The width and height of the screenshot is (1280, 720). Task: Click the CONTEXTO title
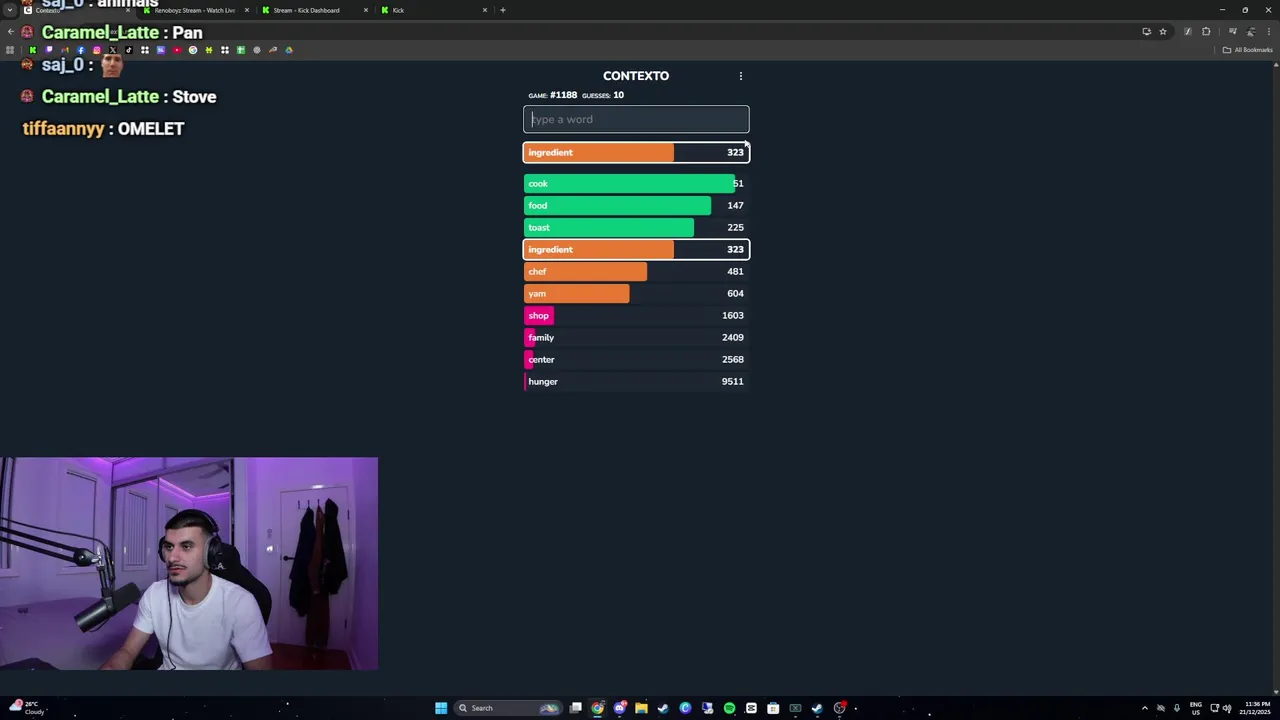click(x=636, y=76)
